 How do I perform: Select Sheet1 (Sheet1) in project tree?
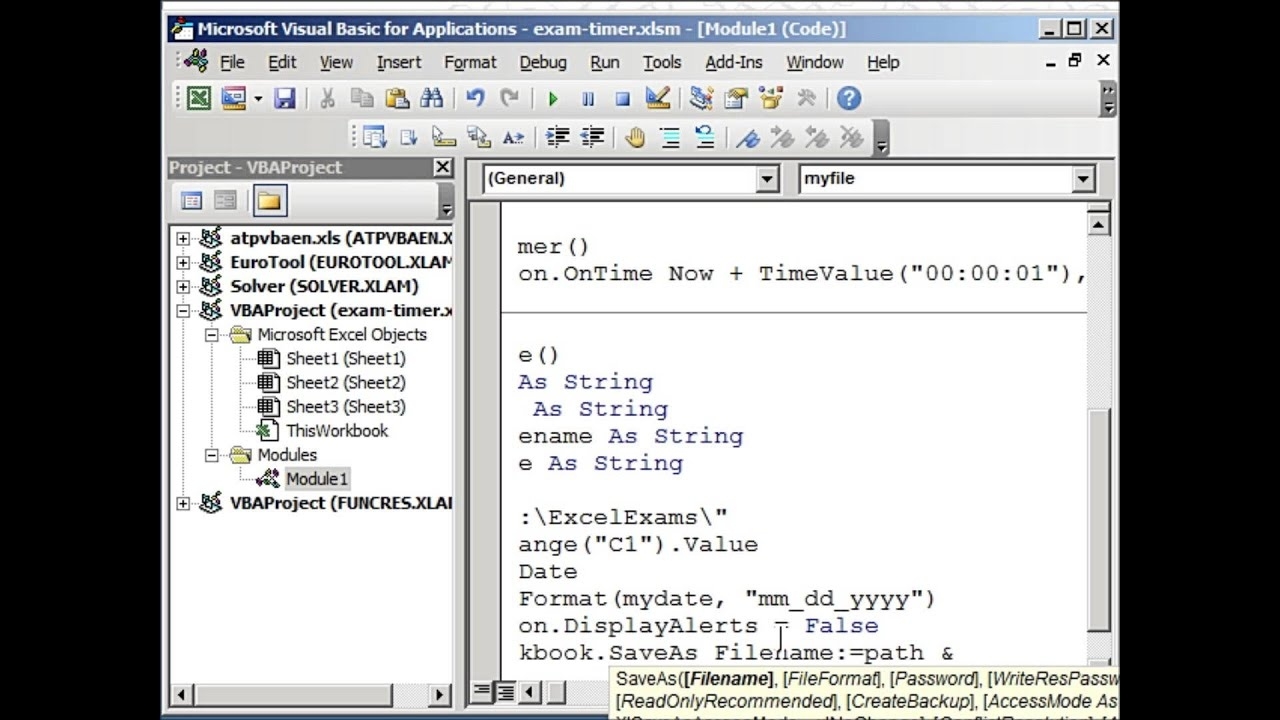pos(345,358)
